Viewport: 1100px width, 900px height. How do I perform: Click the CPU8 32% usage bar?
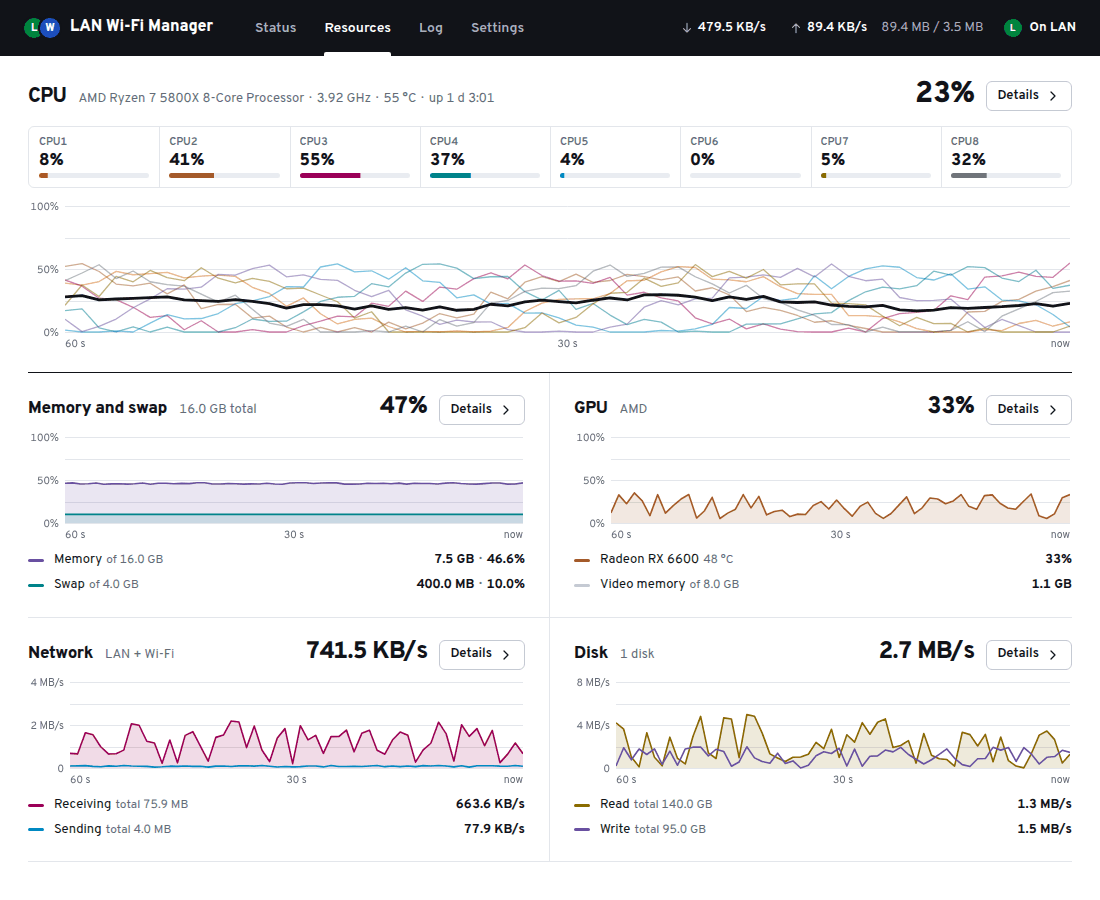(x=1005, y=175)
